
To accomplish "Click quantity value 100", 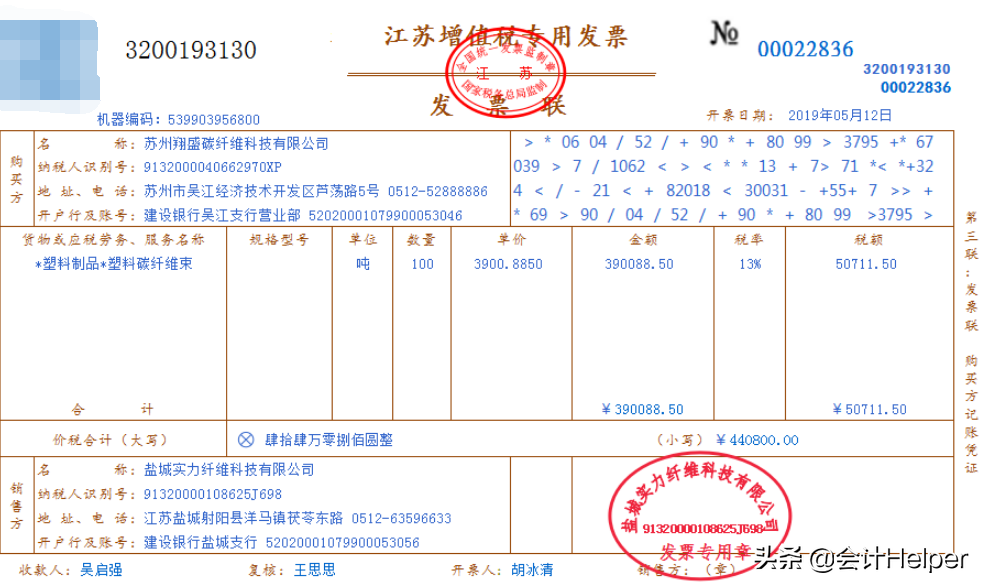I will [x=423, y=264].
